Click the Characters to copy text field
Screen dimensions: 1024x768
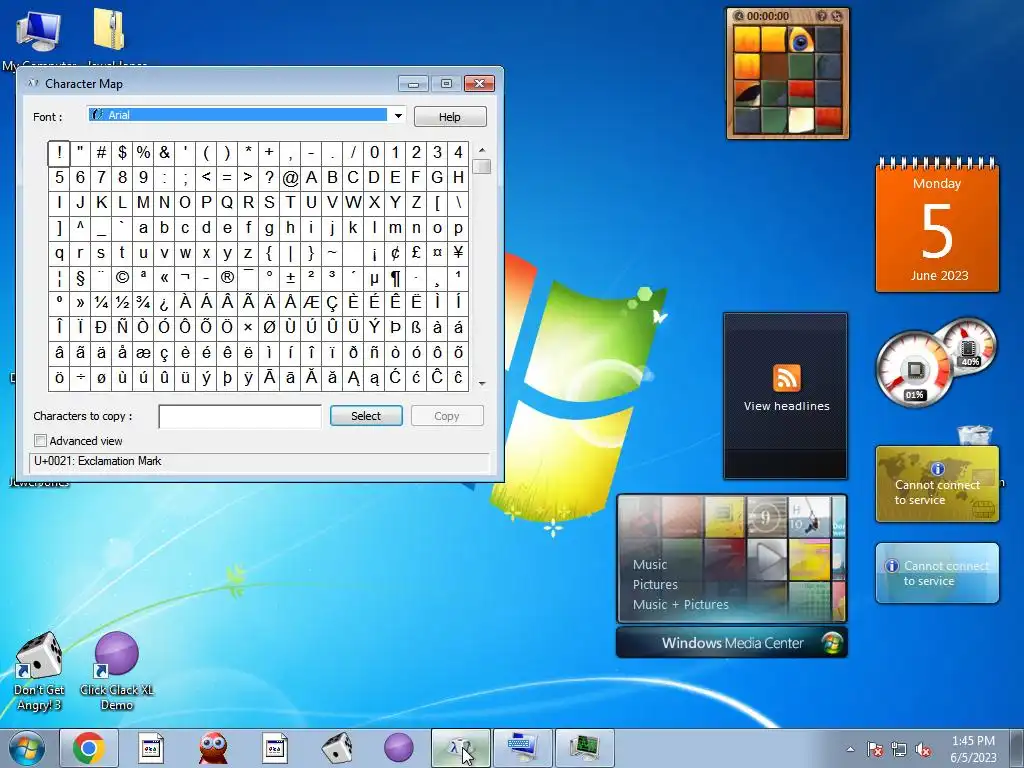[240, 416]
